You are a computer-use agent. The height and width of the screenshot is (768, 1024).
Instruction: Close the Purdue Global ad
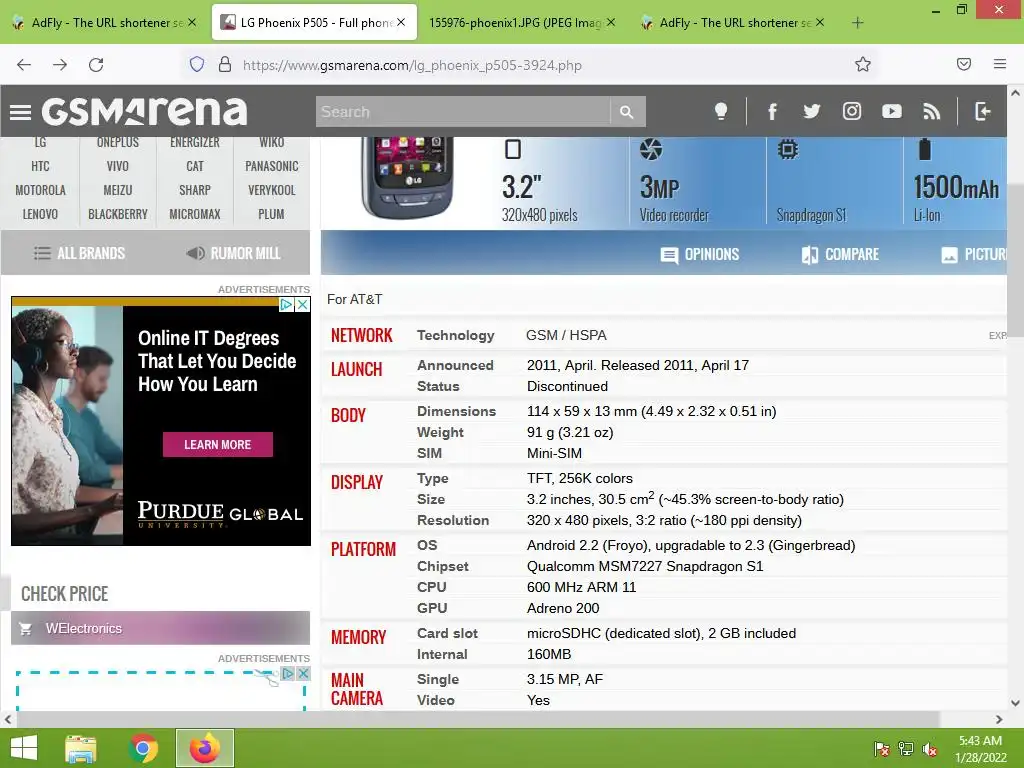point(302,304)
